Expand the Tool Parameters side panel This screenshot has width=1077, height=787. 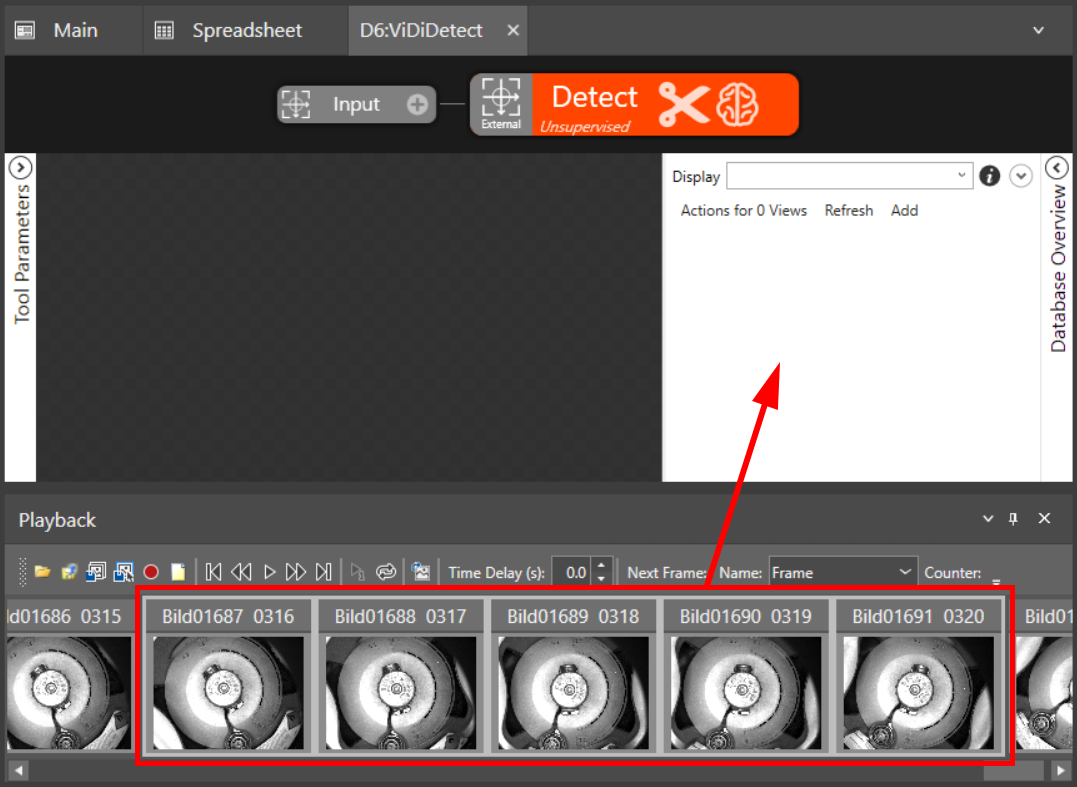click(21, 167)
